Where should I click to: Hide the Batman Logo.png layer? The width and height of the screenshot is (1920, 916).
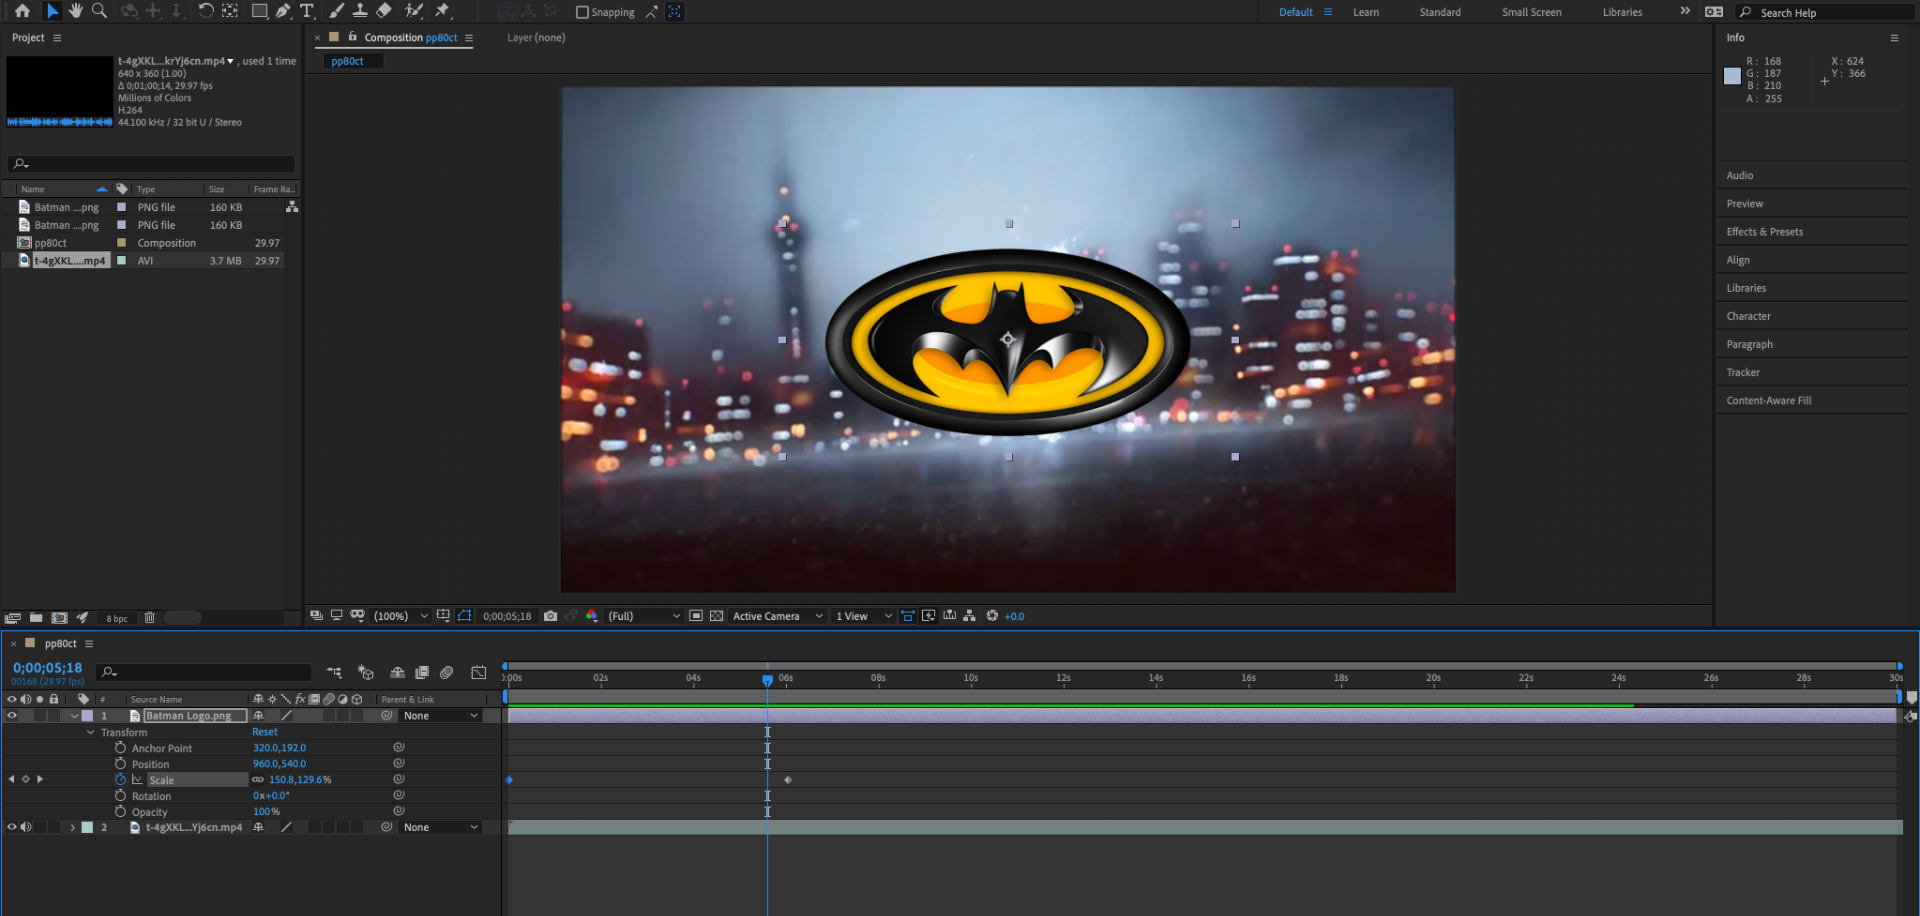tap(12, 716)
